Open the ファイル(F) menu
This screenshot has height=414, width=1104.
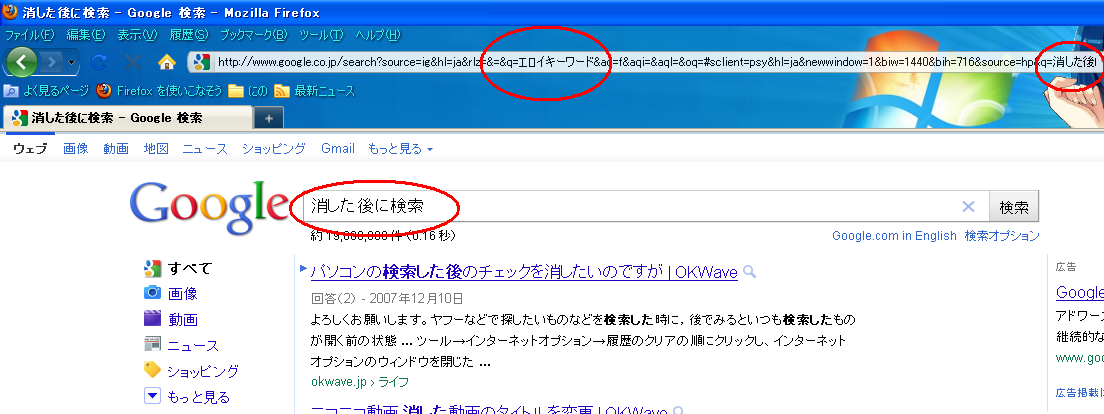pos(30,35)
